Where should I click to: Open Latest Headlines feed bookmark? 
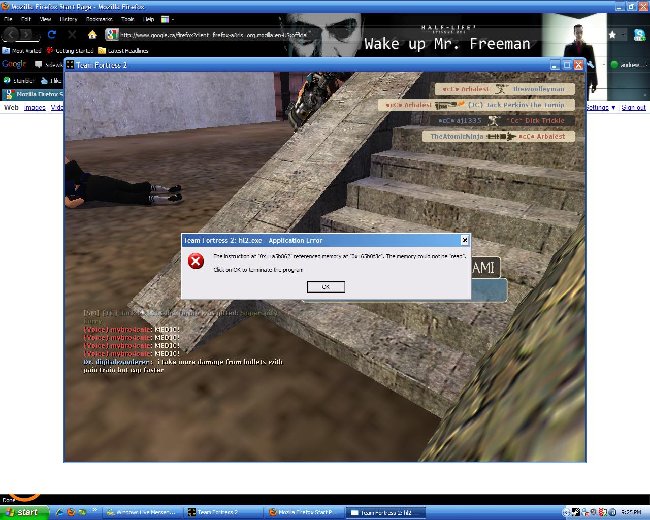[123, 51]
